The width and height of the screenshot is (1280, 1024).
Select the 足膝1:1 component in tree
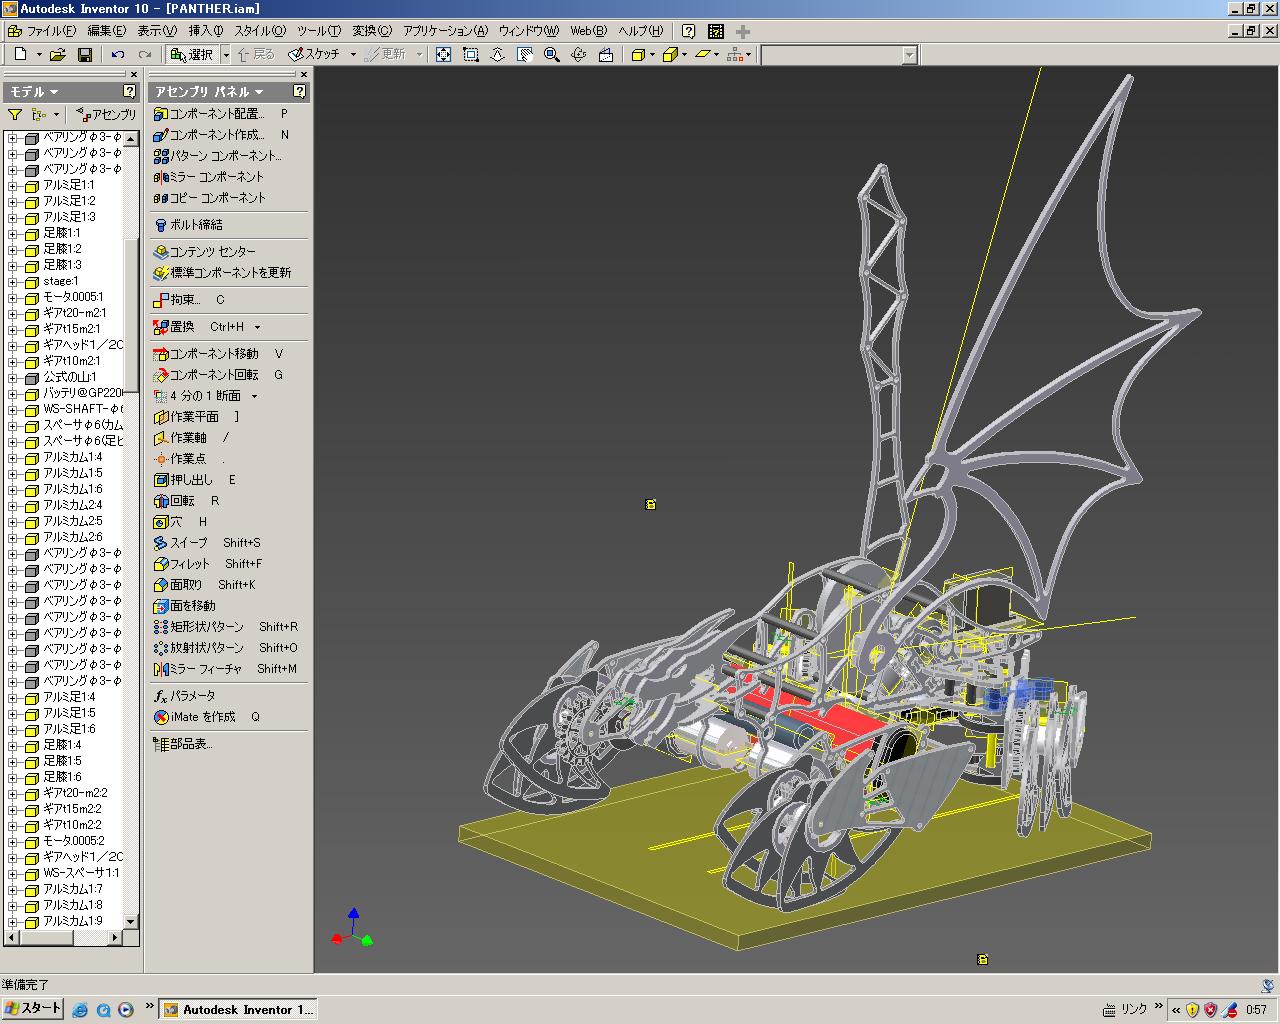[x=61, y=233]
